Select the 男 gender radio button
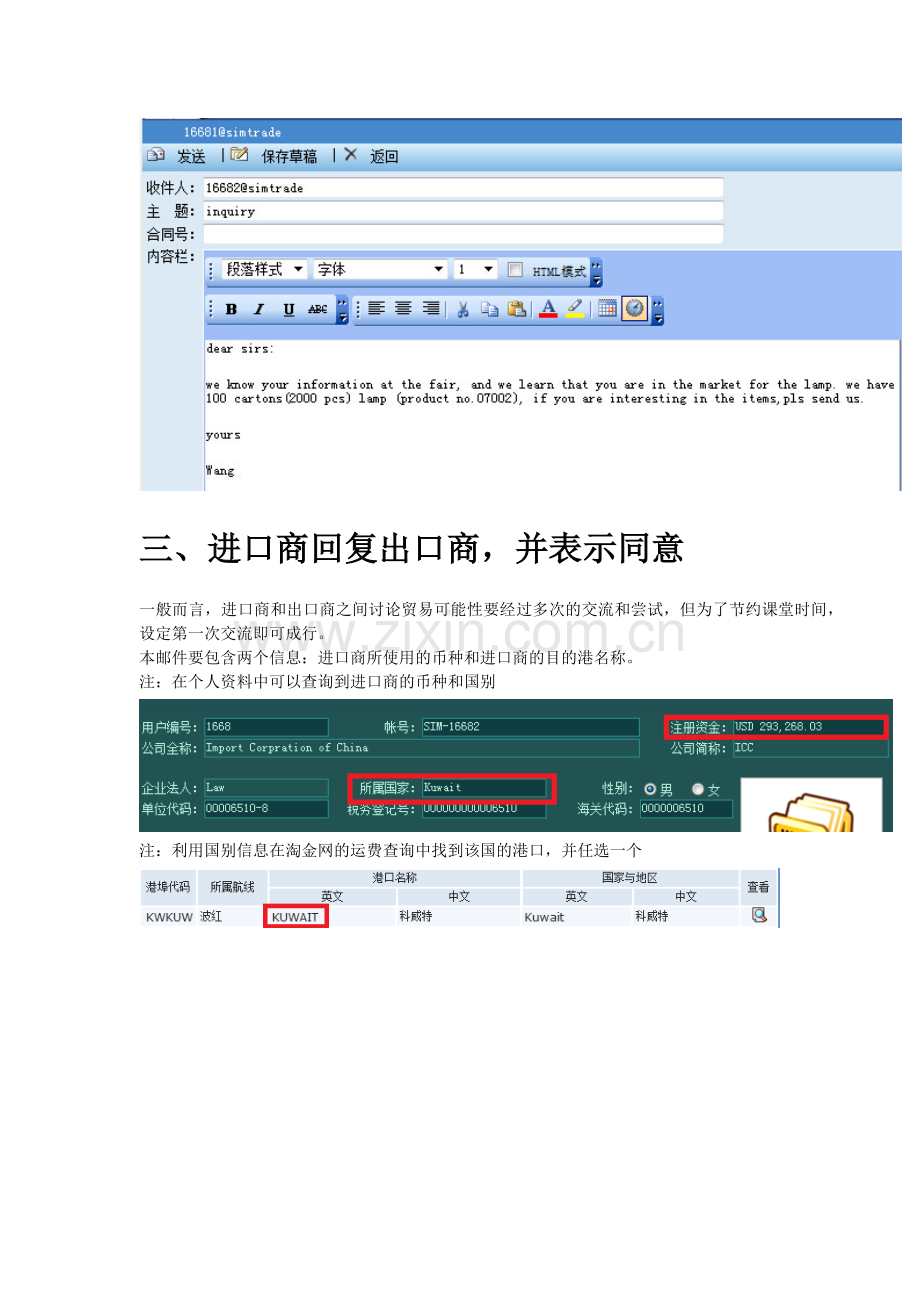This screenshot has width=920, height=1302. pyautogui.click(x=651, y=789)
